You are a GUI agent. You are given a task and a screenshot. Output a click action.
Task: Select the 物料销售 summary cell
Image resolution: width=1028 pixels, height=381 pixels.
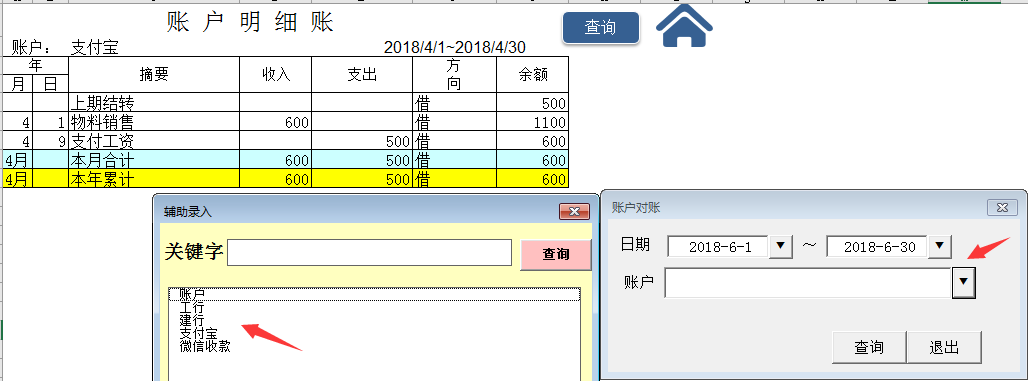click(154, 121)
